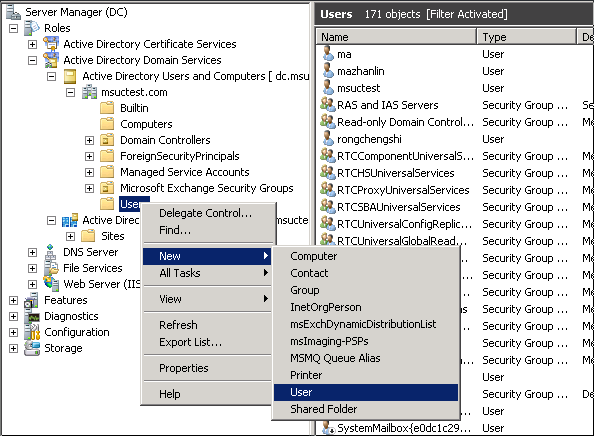Select MSMQ Queue Alias in New submenu
The height and width of the screenshot is (436, 594).
pyautogui.click(x=366, y=358)
